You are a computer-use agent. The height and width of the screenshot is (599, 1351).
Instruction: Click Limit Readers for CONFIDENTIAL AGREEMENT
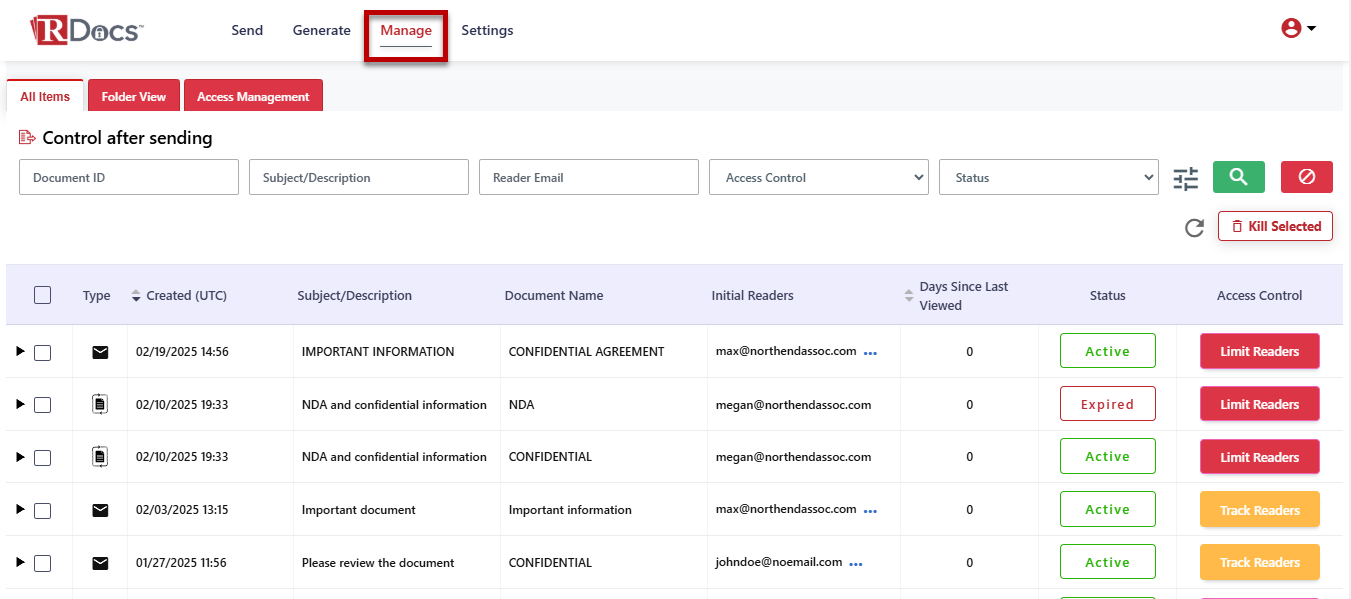[1260, 351]
